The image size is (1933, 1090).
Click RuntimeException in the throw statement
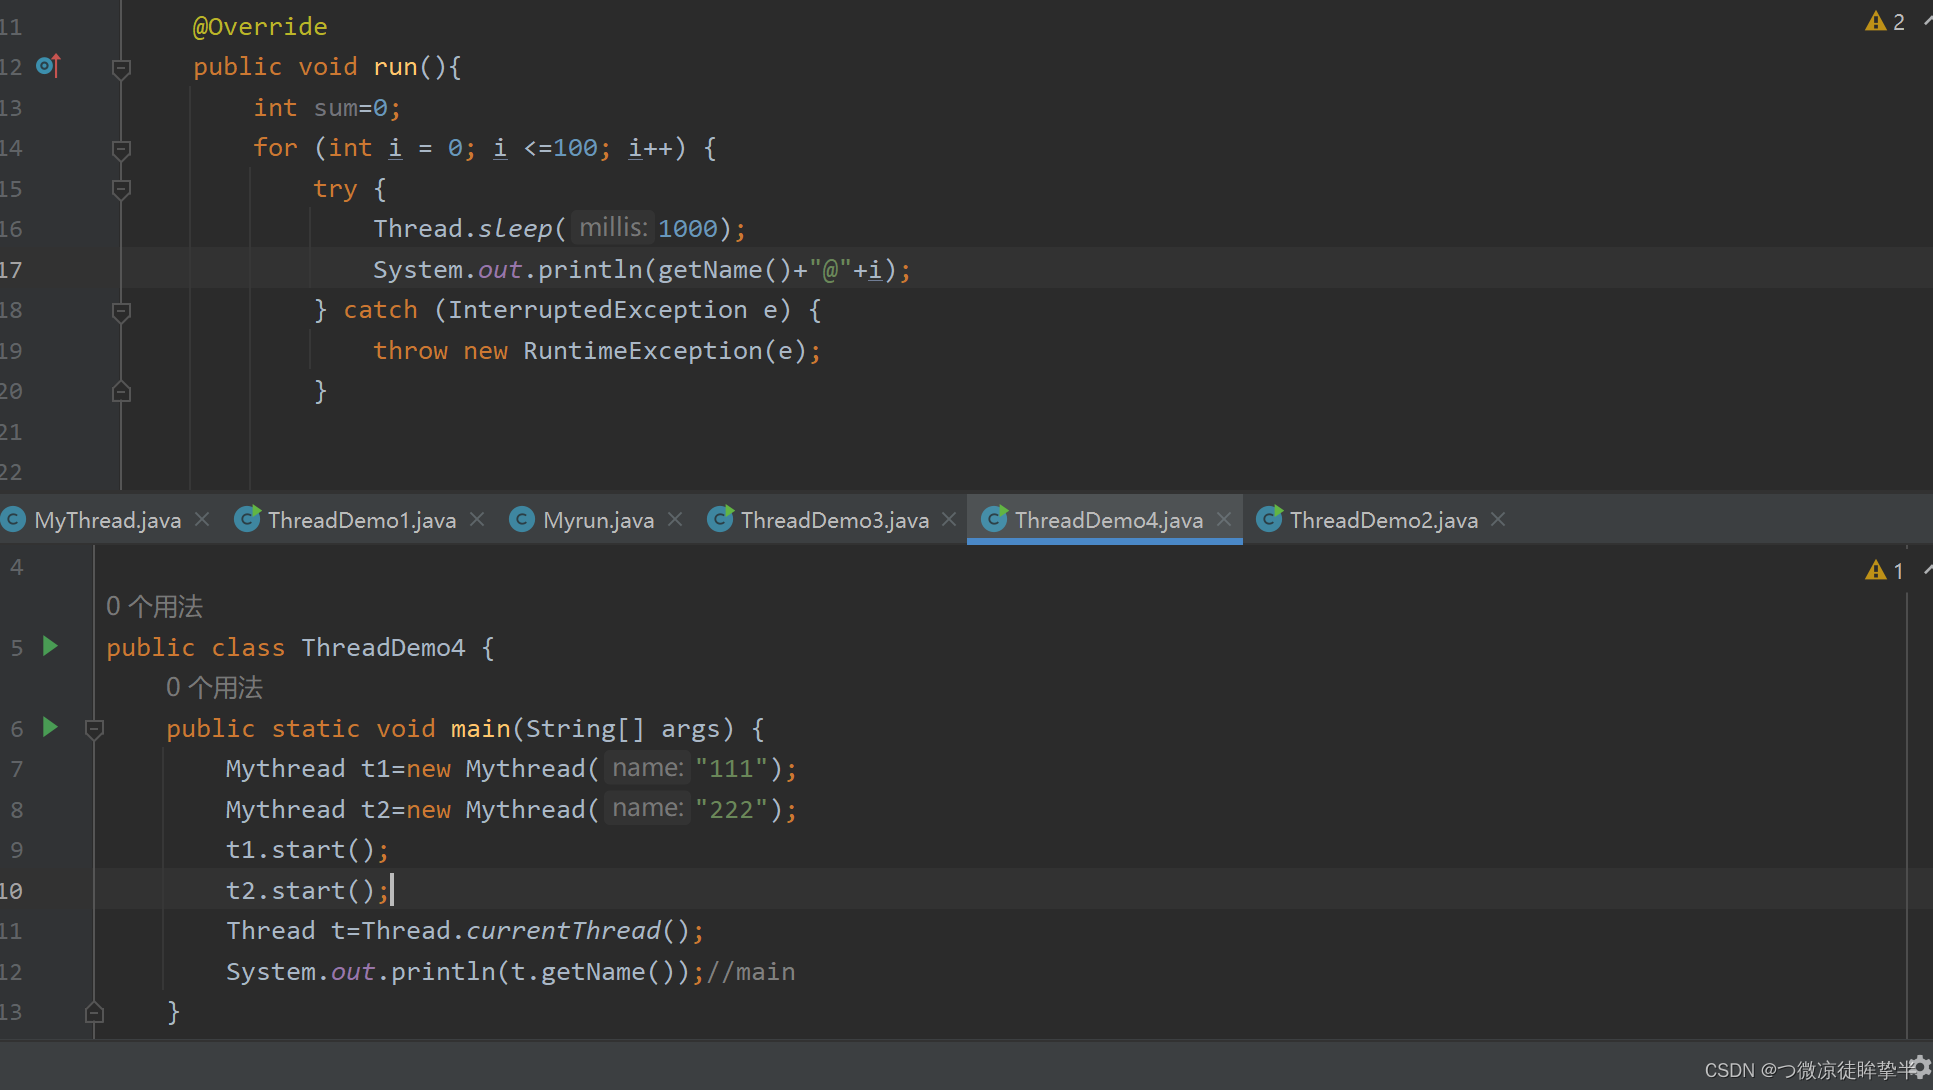643,351
